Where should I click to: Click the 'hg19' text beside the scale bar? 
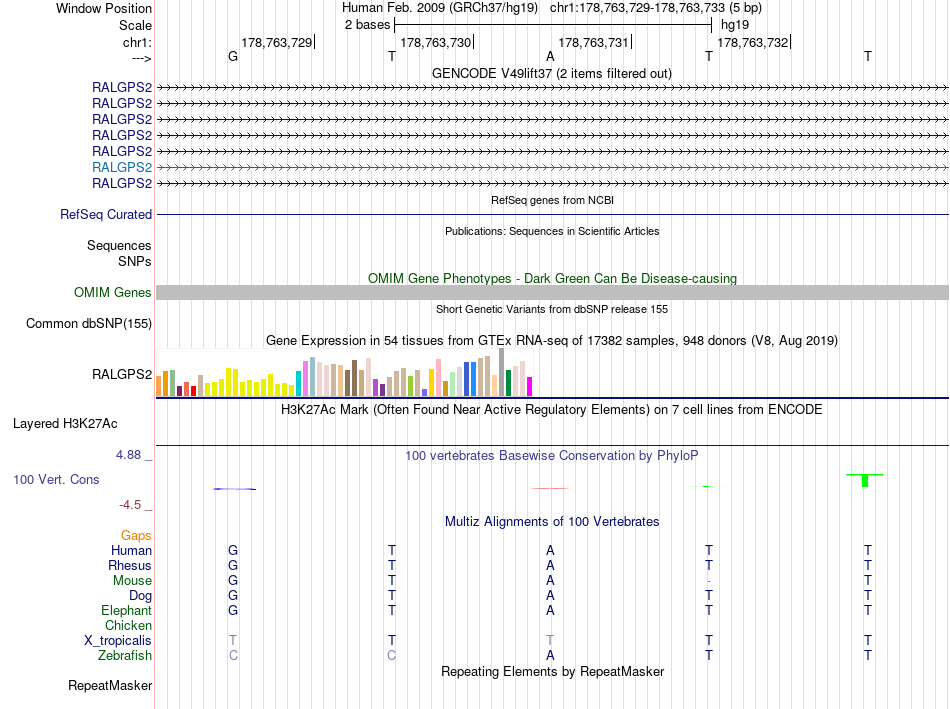735,25
